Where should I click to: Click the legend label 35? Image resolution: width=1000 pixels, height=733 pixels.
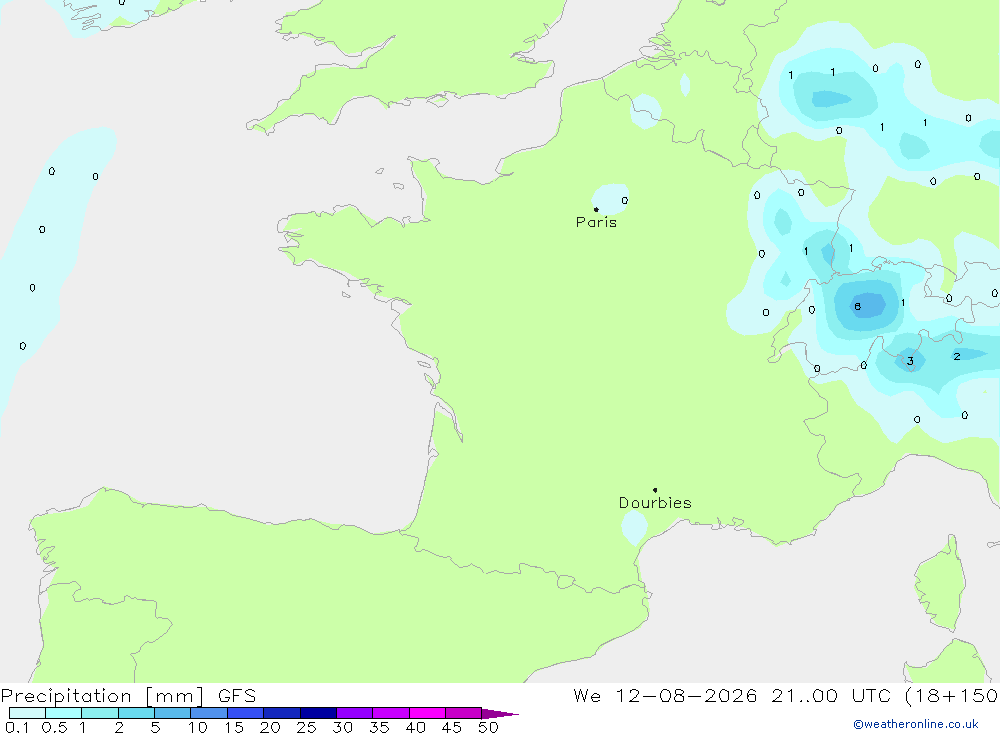(379, 727)
